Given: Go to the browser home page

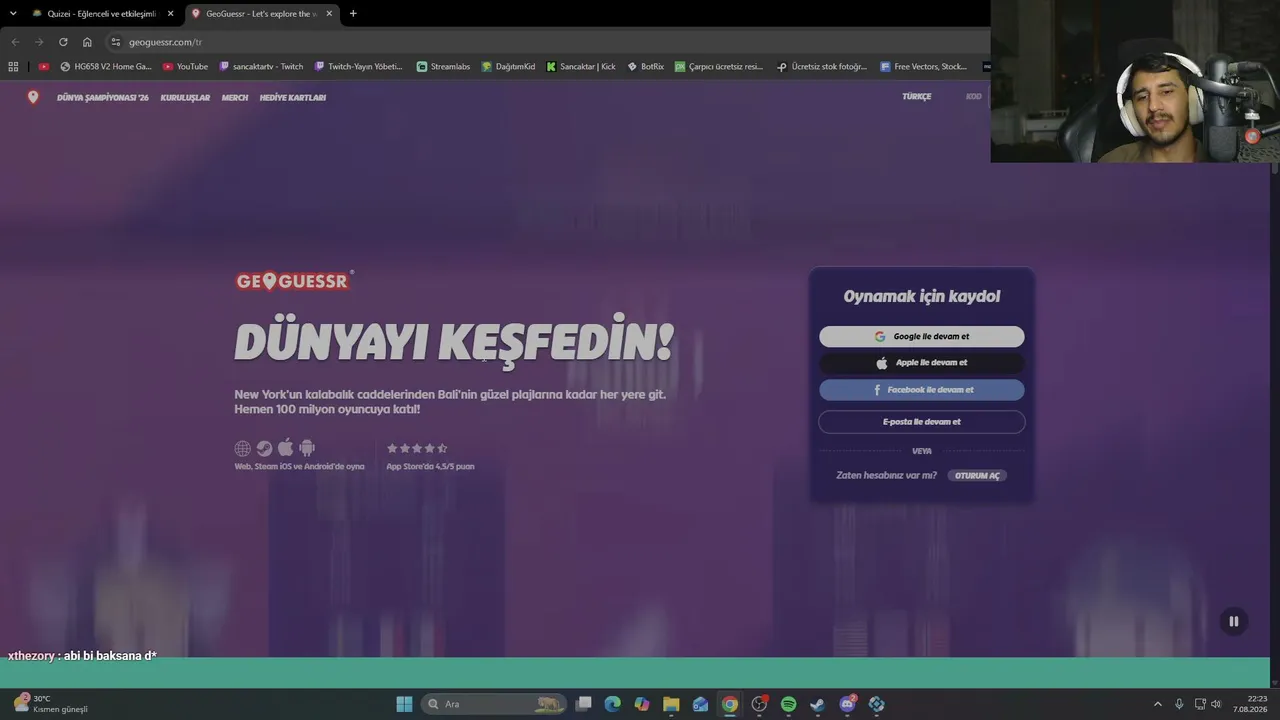Looking at the screenshot, I should pyautogui.click(x=87, y=42).
